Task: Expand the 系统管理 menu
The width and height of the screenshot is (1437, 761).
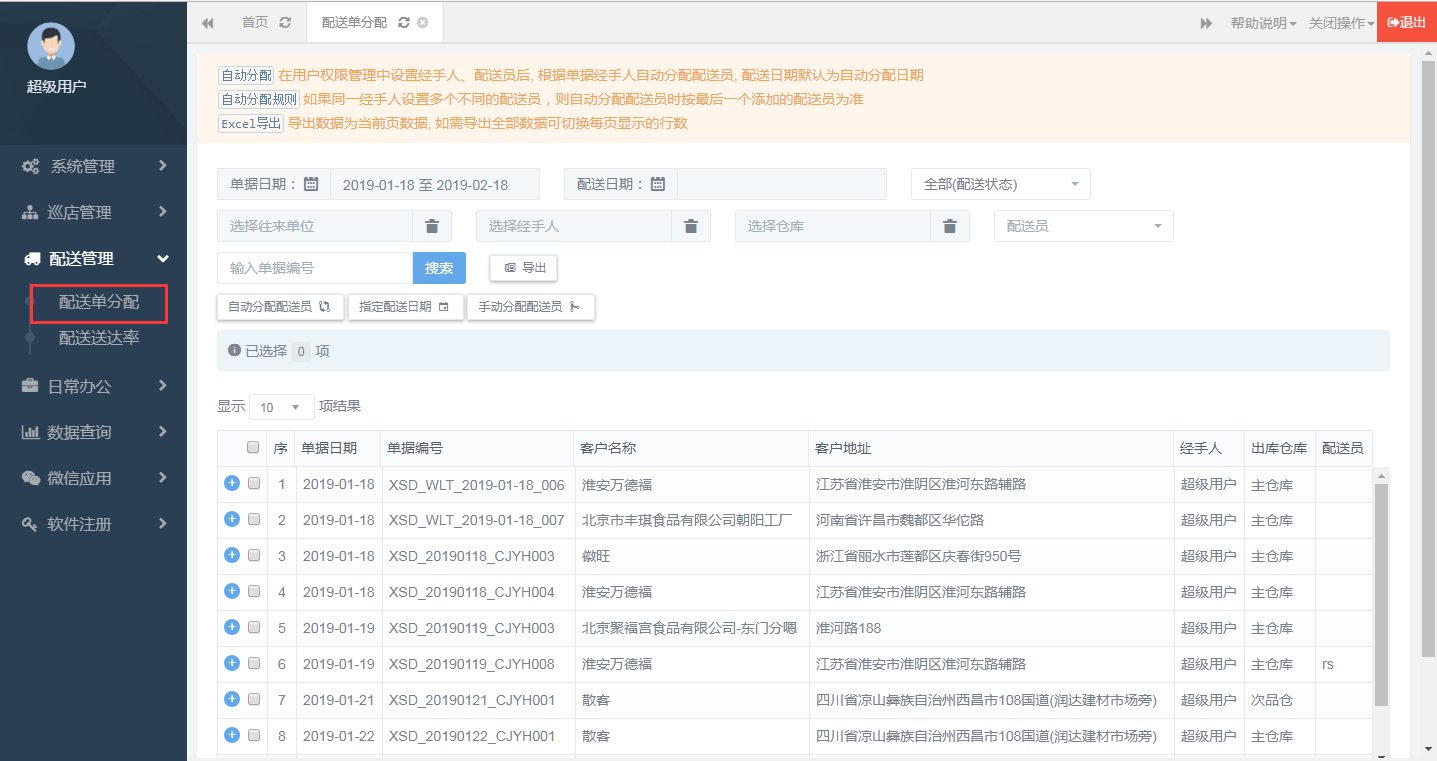Action: (93, 167)
